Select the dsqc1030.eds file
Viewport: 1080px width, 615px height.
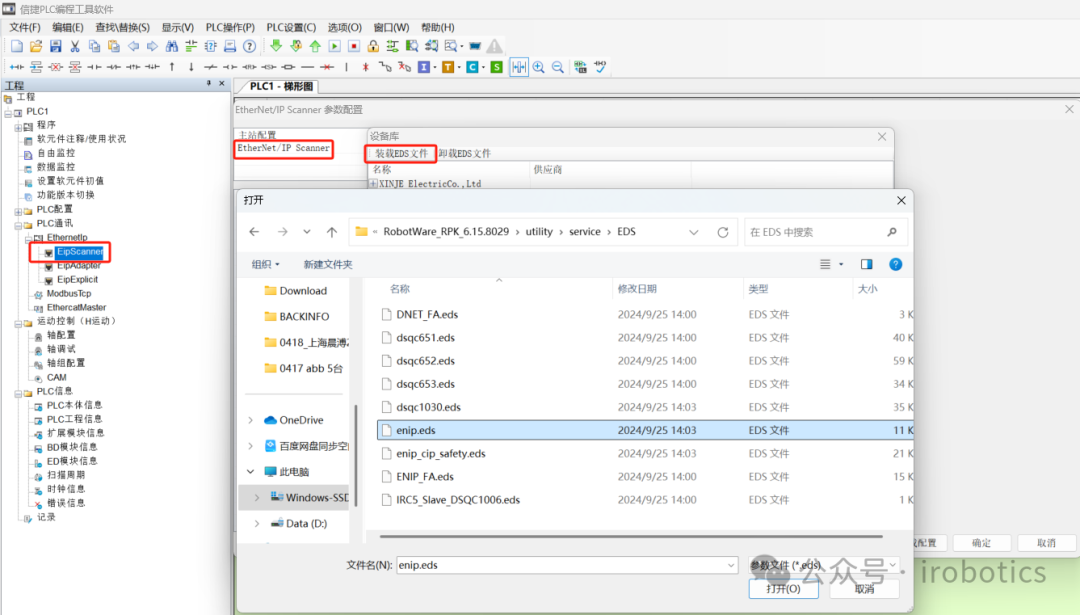click(x=428, y=407)
